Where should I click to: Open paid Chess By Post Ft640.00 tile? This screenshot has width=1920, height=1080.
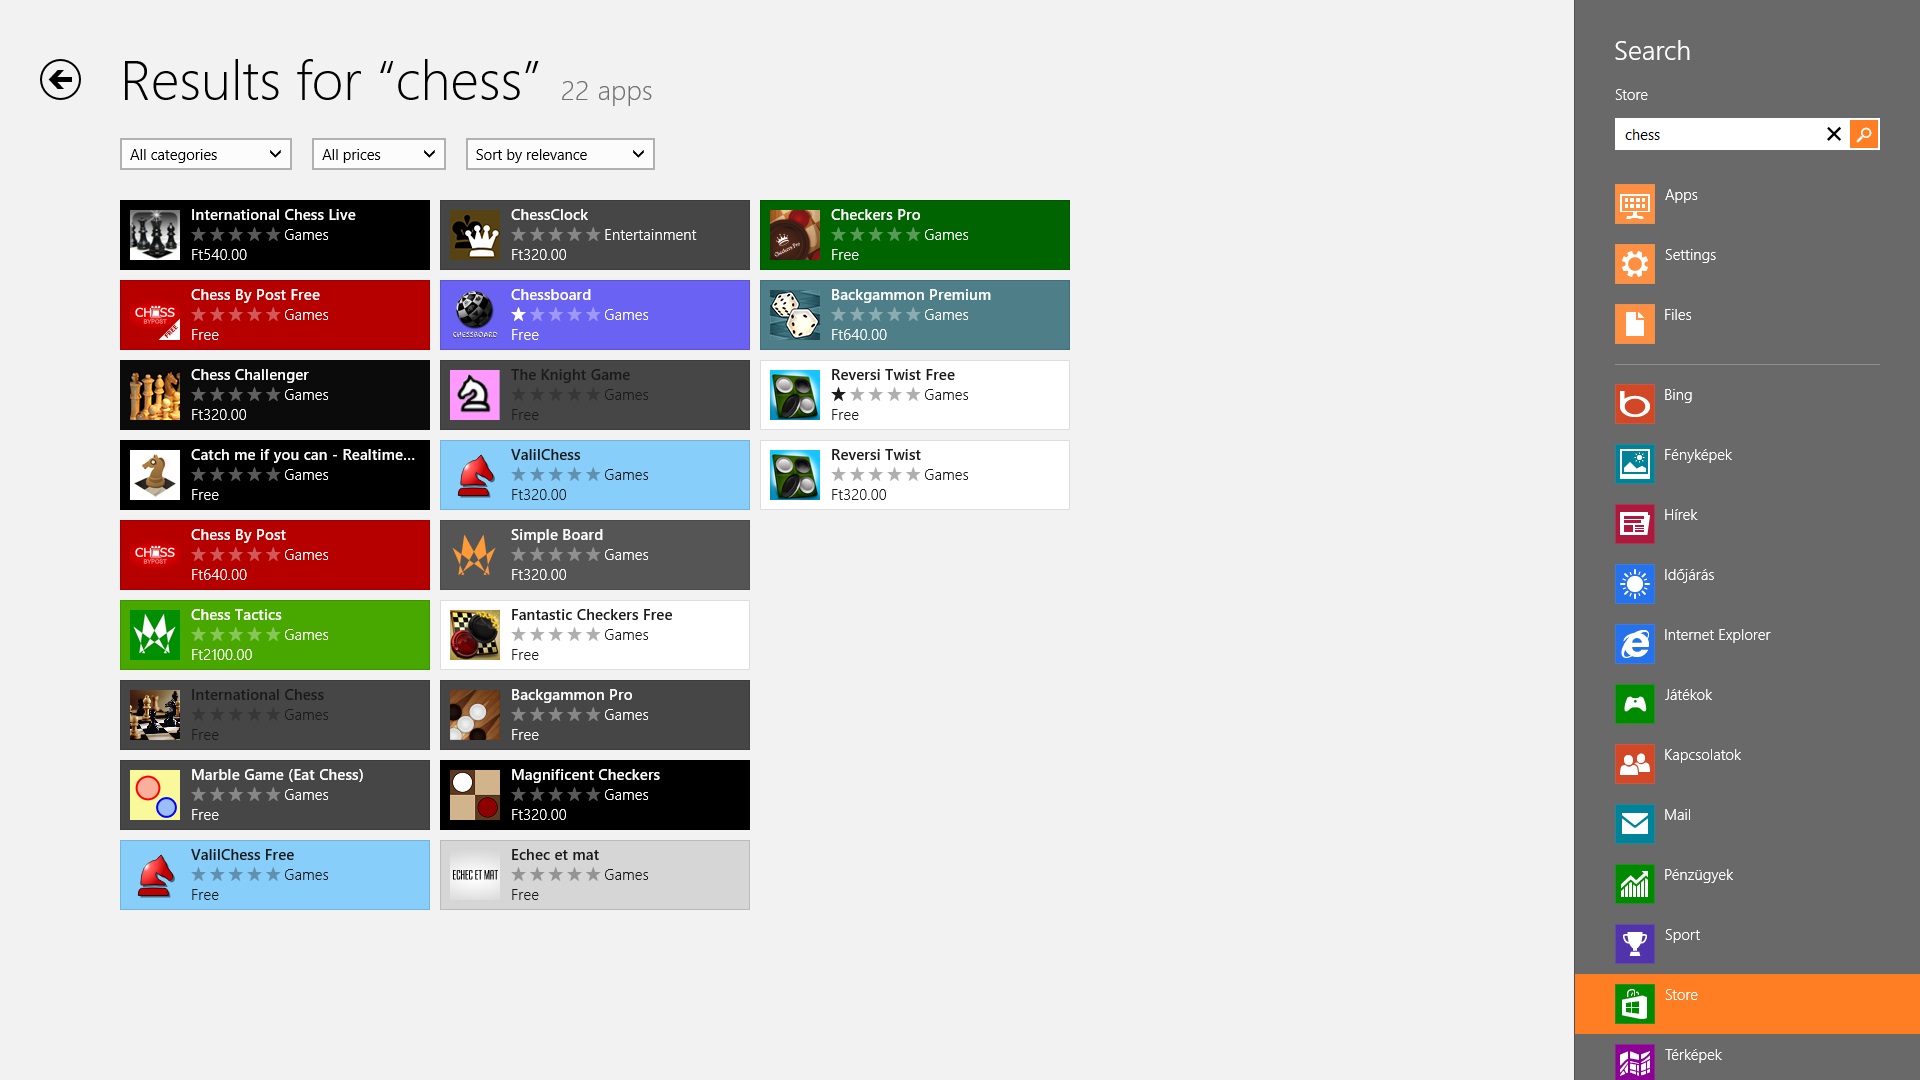coord(275,555)
